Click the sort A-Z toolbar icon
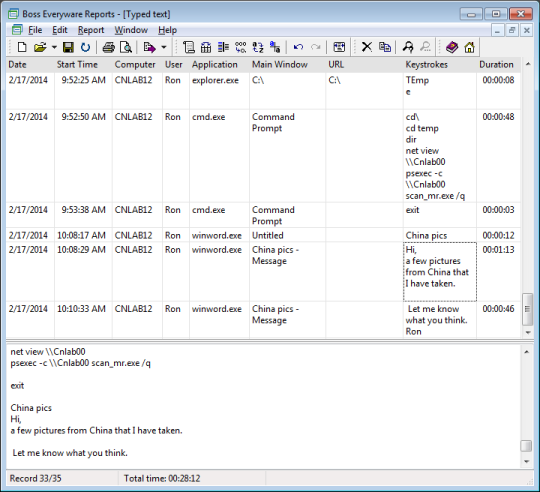Viewport: 540px width, 492px height. click(258, 47)
